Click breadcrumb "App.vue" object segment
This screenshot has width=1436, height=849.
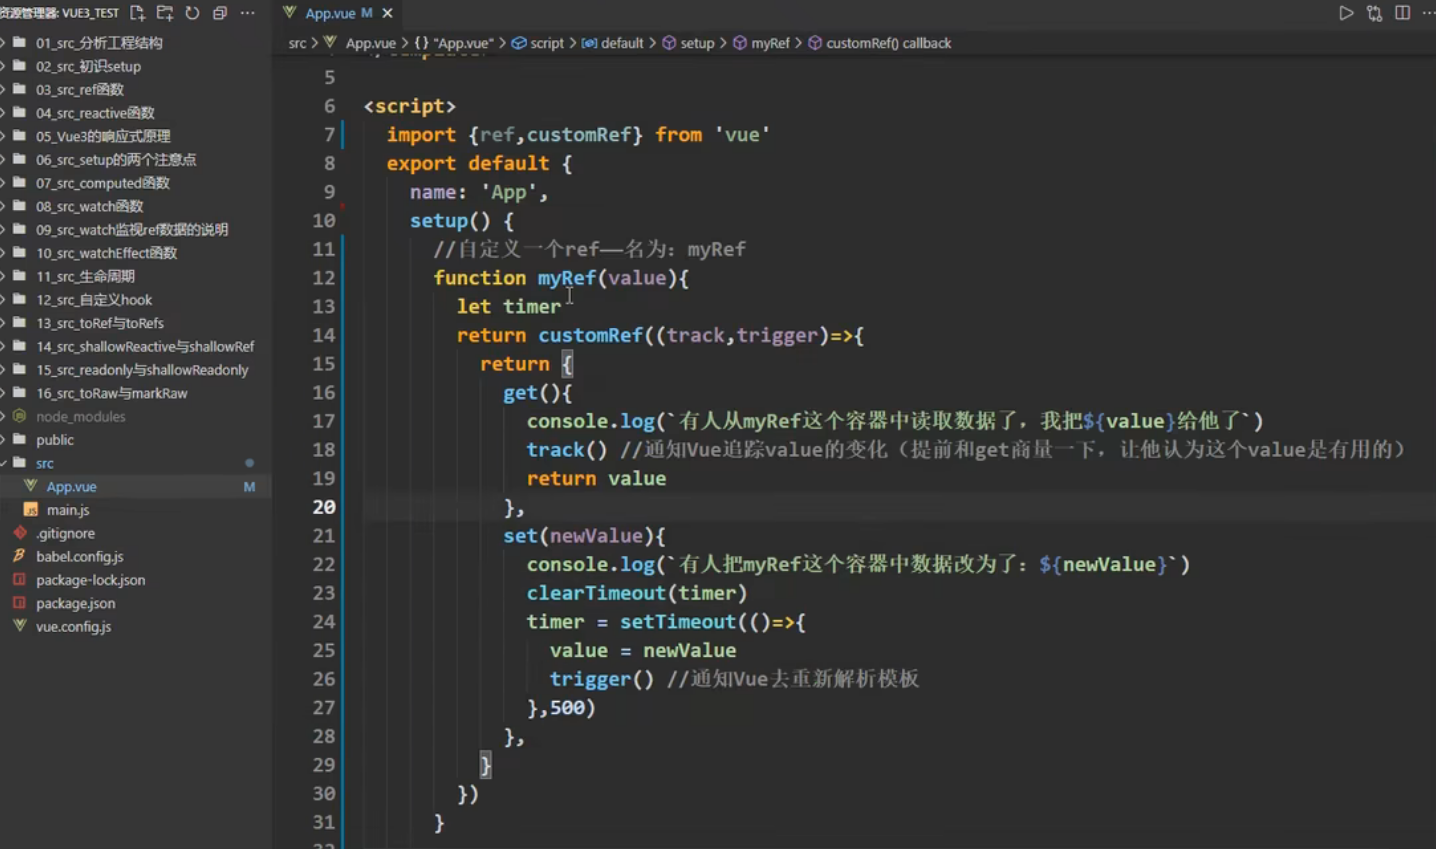463,43
